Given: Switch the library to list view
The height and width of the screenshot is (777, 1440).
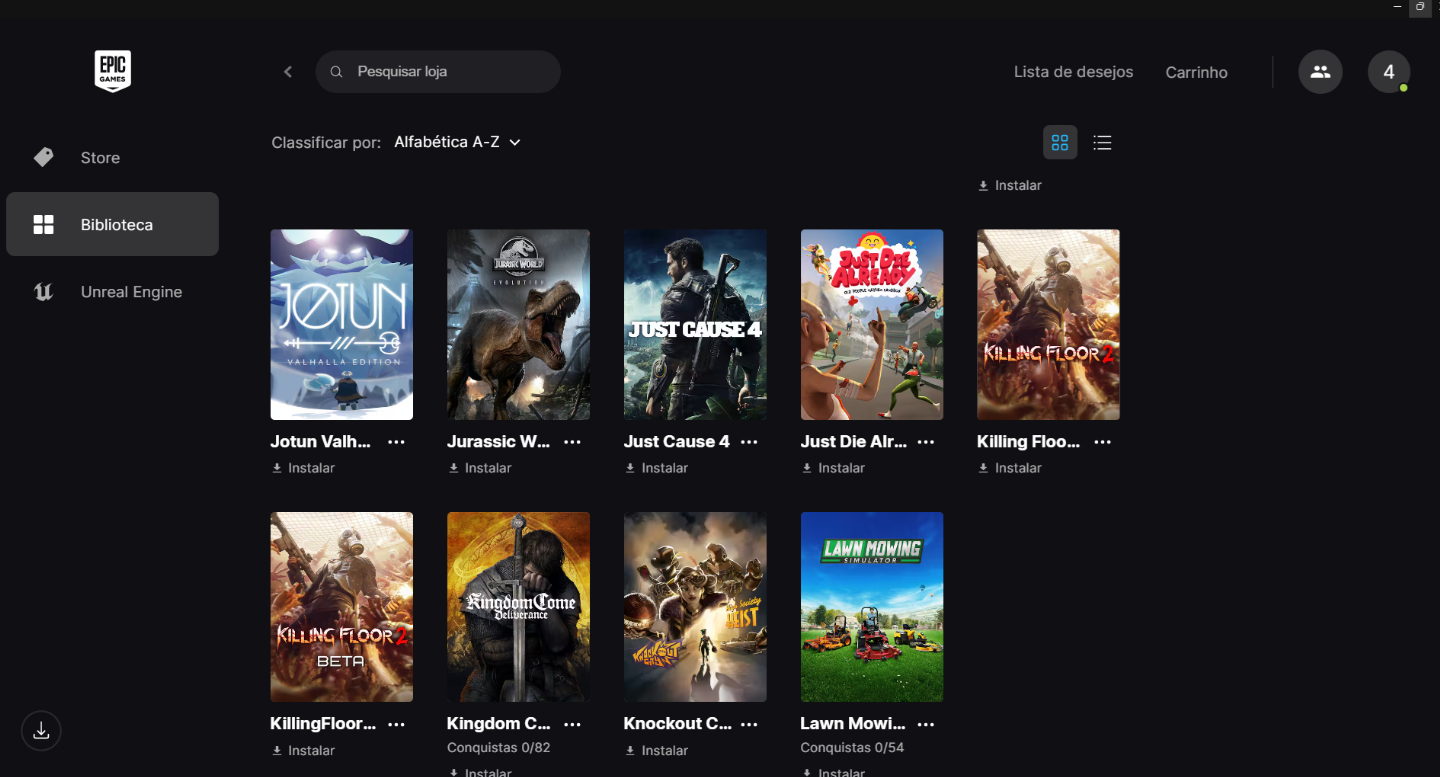Looking at the screenshot, I should click(x=1102, y=142).
